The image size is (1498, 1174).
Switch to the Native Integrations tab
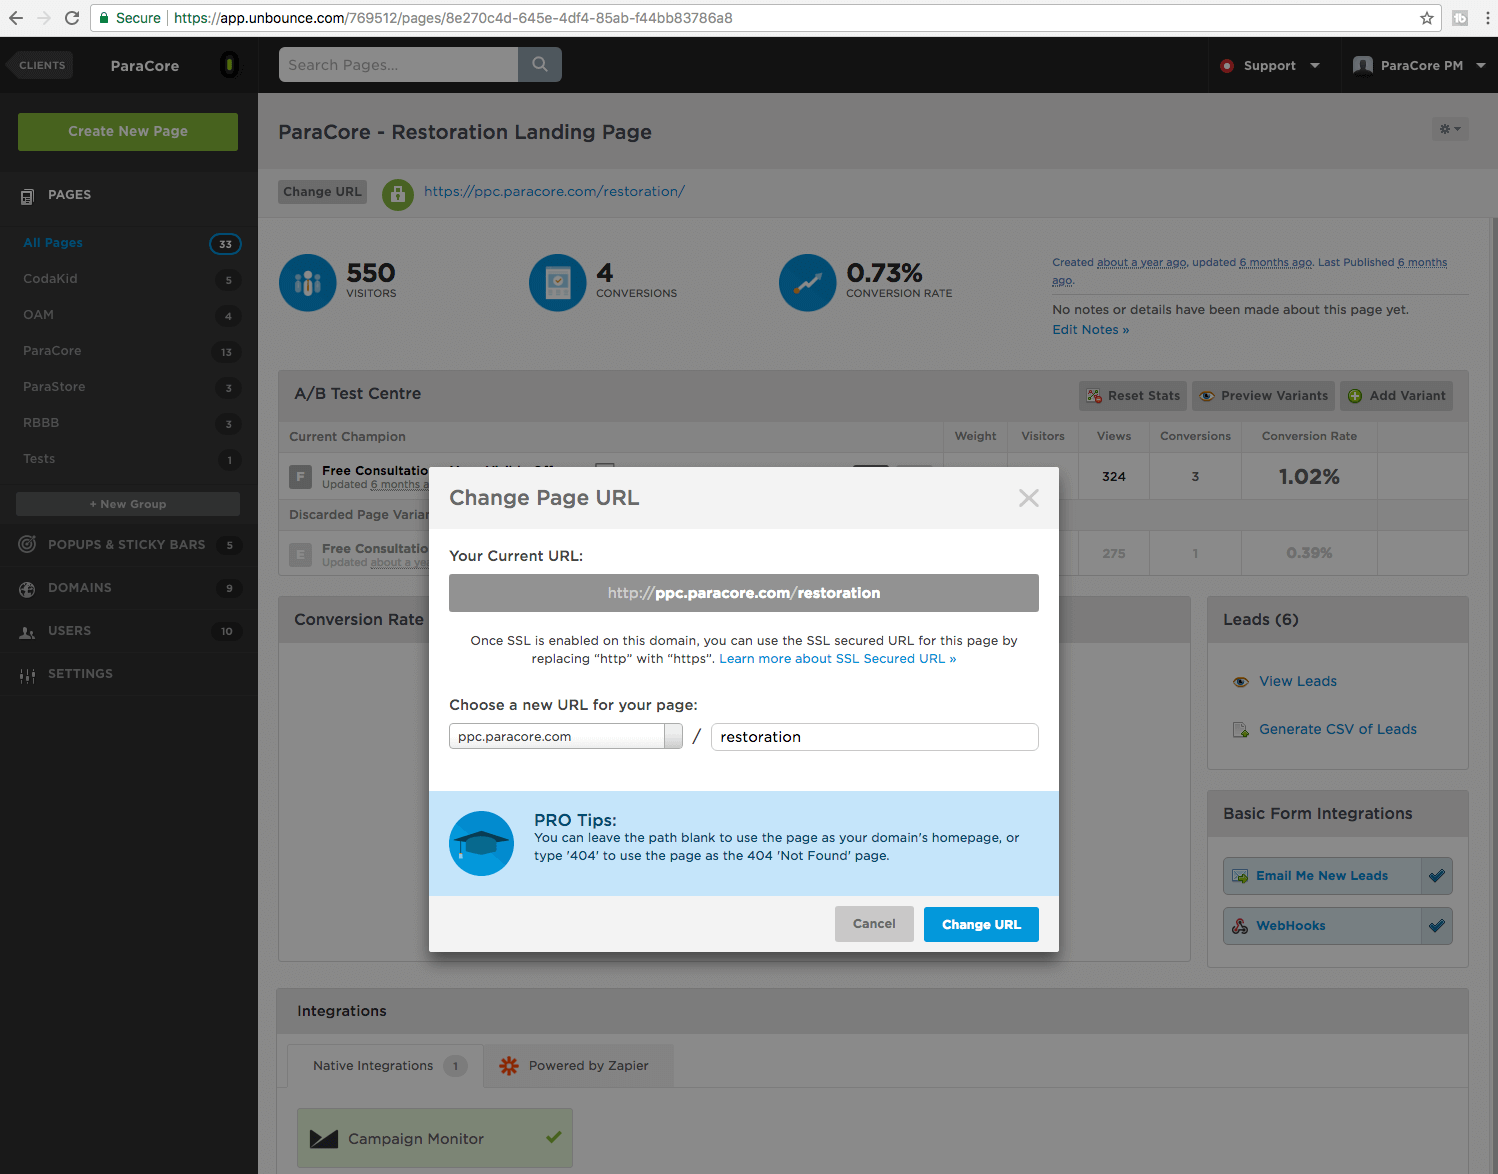[385, 1066]
